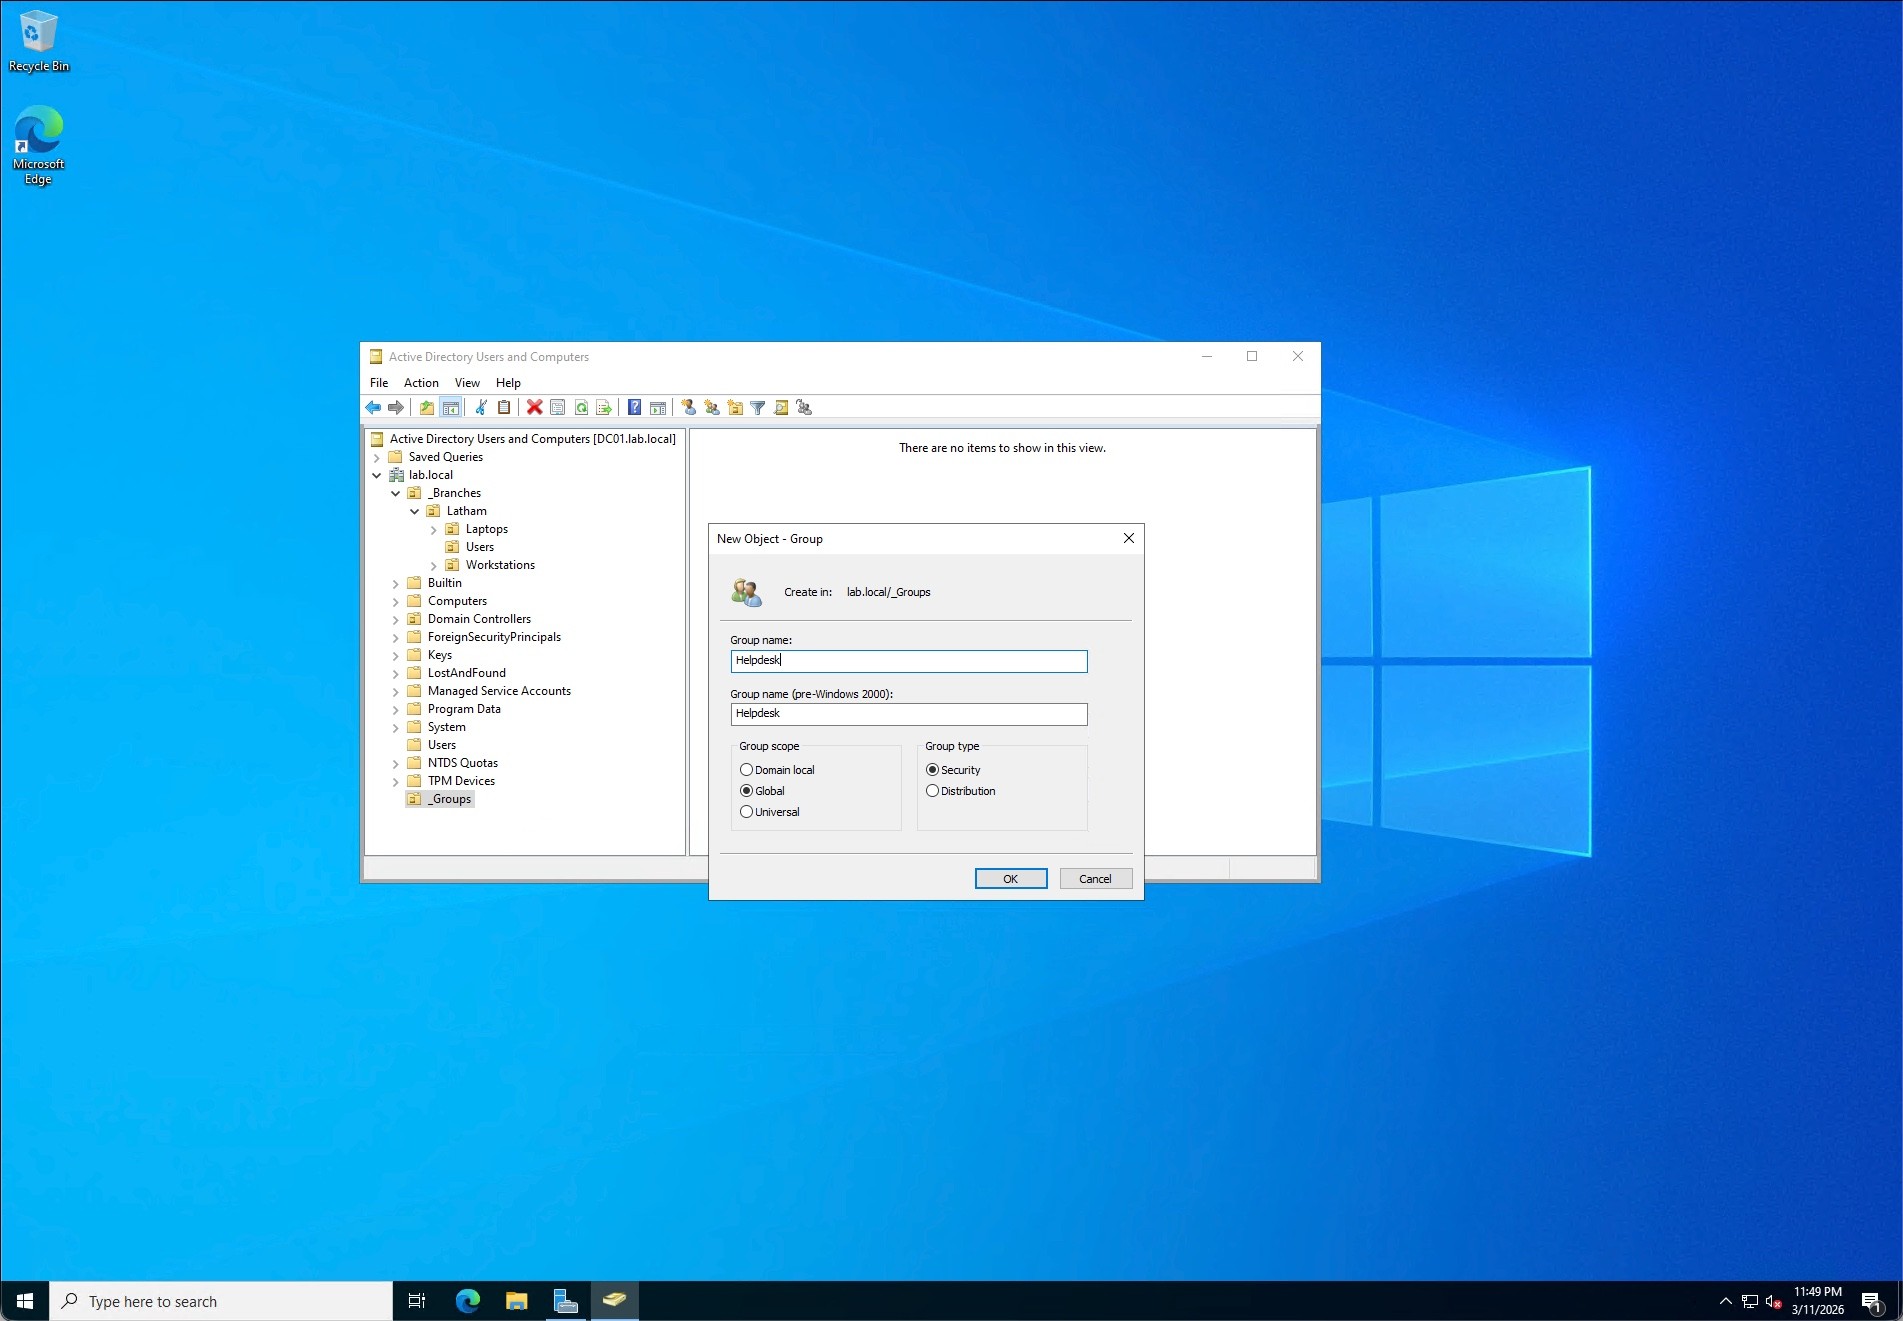Click the Refresh toolbar icon
The height and width of the screenshot is (1321, 1903).
[581, 407]
